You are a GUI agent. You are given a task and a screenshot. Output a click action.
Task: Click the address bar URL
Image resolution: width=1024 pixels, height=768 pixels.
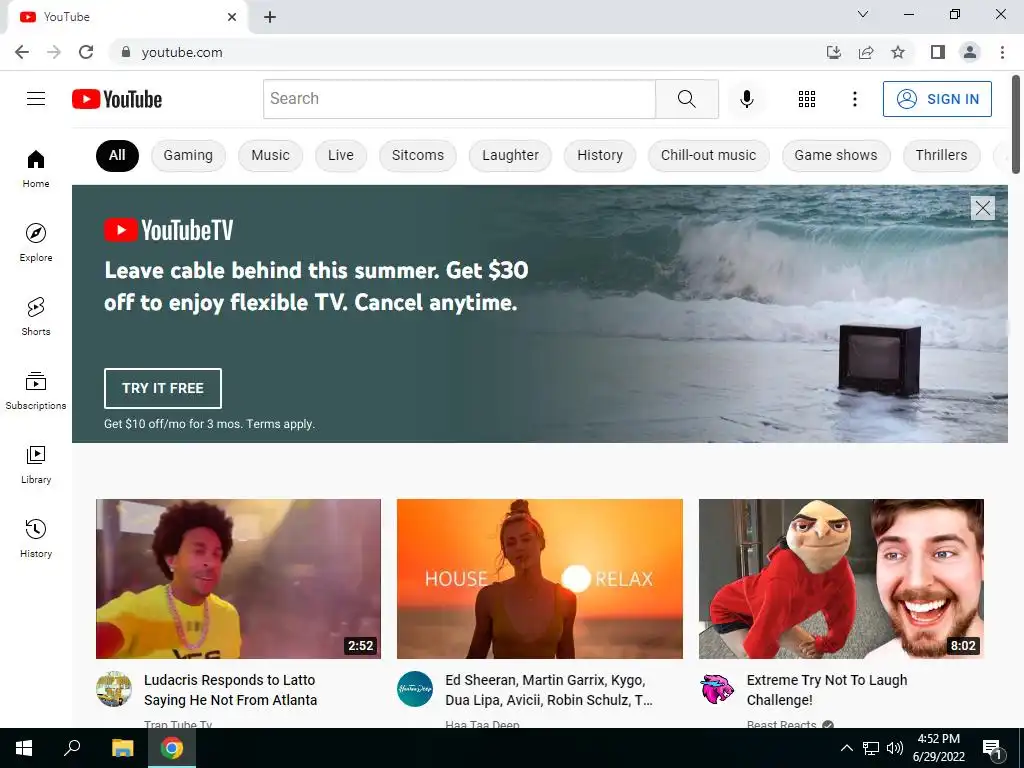(x=182, y=52)
